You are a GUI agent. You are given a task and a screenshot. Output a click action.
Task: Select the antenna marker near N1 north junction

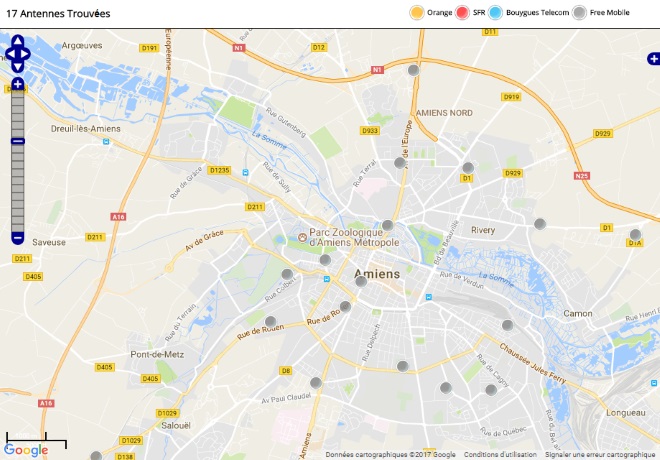414,70
